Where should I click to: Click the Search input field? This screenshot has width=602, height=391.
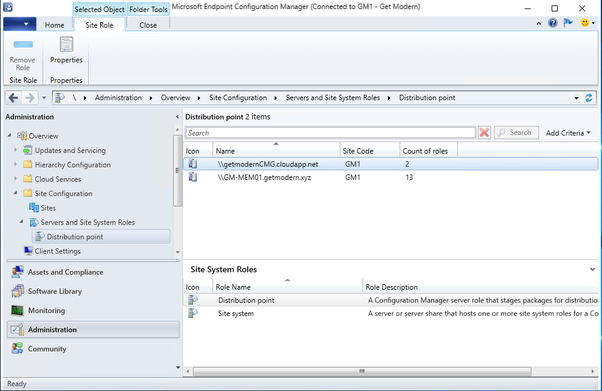[331, 133]
